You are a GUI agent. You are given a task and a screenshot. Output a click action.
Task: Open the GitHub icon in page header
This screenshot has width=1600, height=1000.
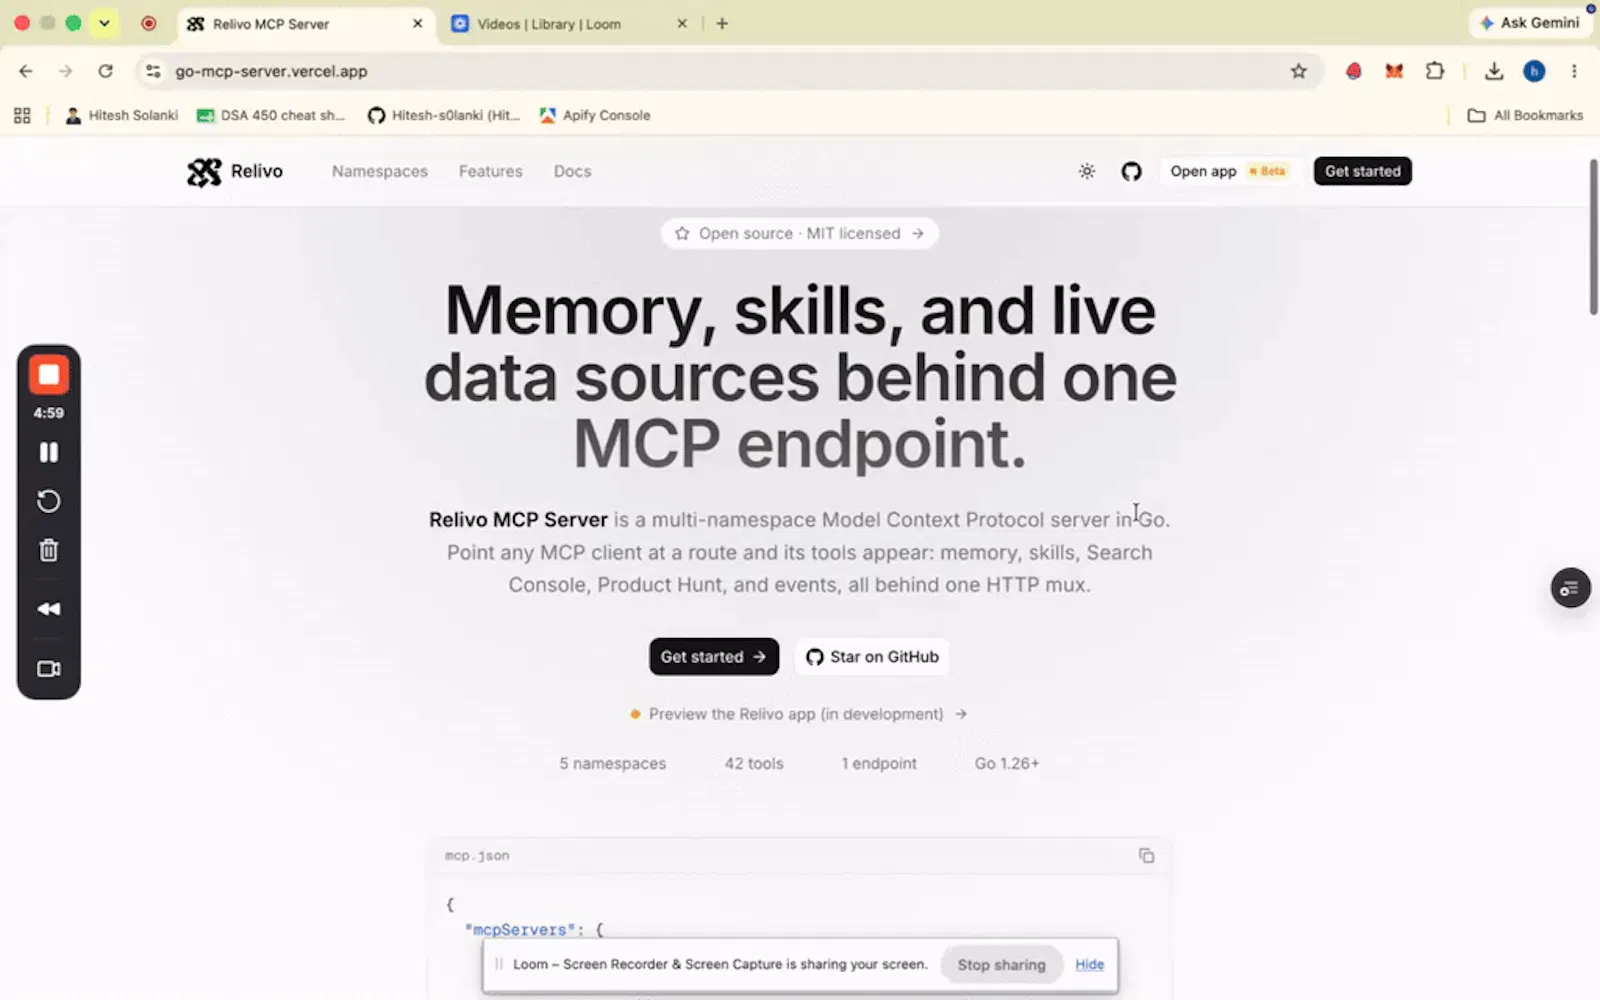tap(1131, 171)
